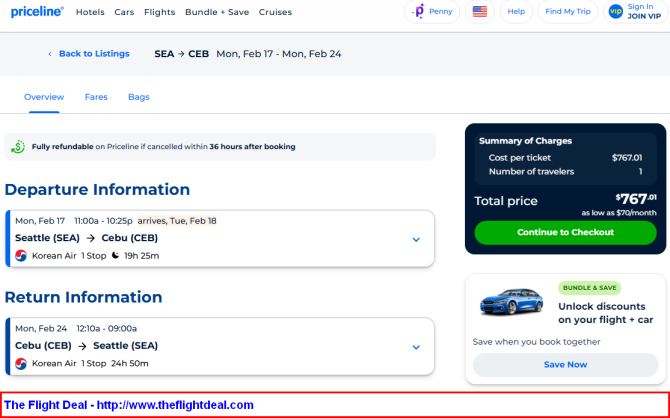Click the blue VIP badge icon
The width and height of the screenshot is (670, 418).
click(x=616, y=12)
